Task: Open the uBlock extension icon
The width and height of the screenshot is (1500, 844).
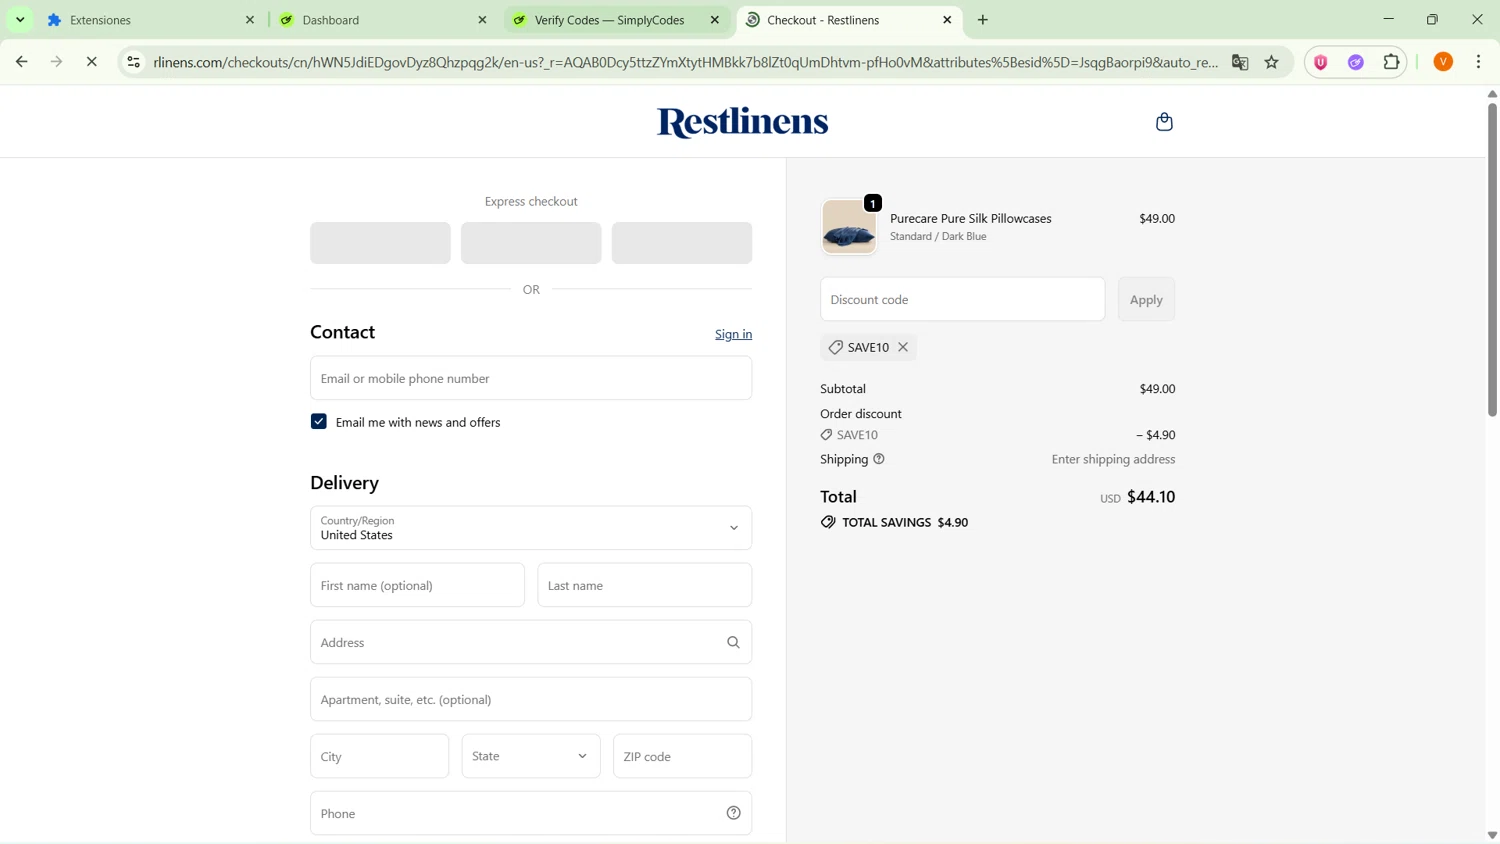Action: pyautogui.click(x=1321, y=62)
